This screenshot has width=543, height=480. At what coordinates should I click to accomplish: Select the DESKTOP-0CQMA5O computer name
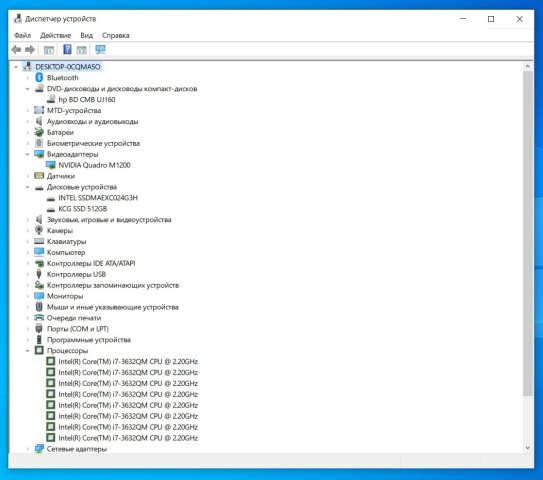pyautogui.click(x=68, y=67)
